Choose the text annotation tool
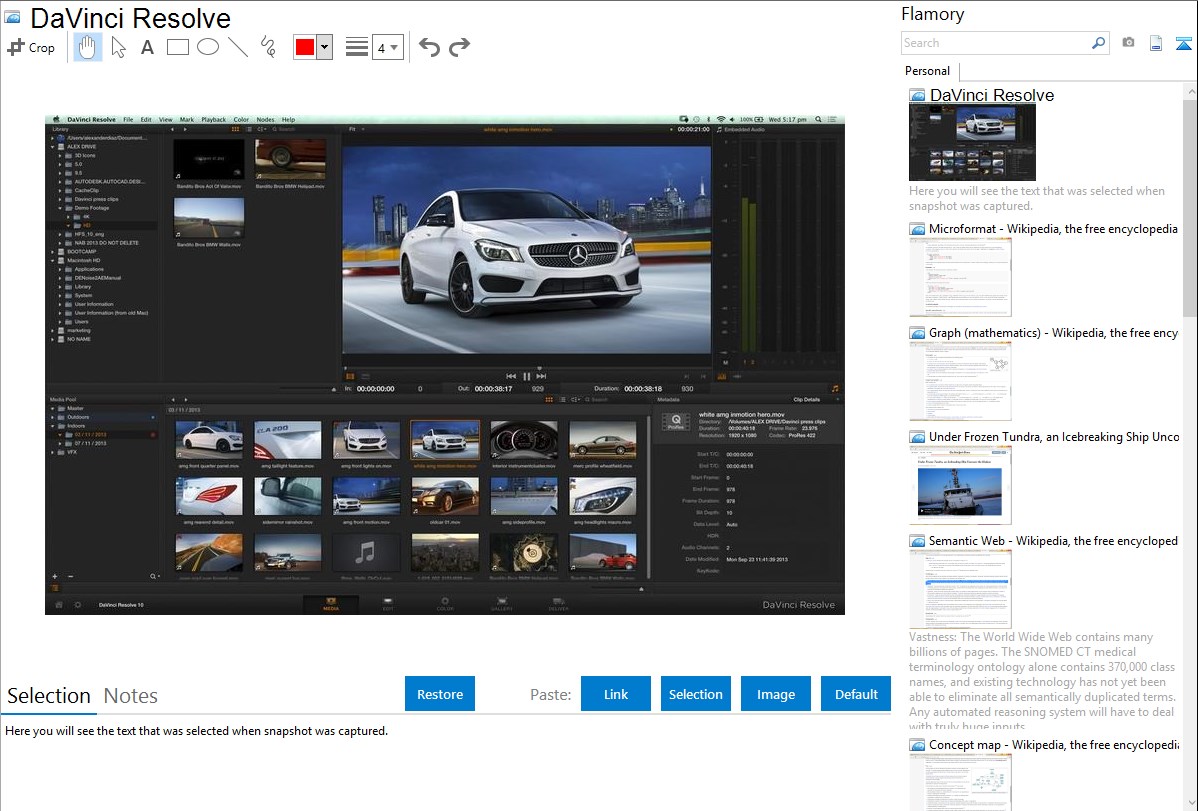The width and height of the screenshot is (1198, 811). [147, 47]
